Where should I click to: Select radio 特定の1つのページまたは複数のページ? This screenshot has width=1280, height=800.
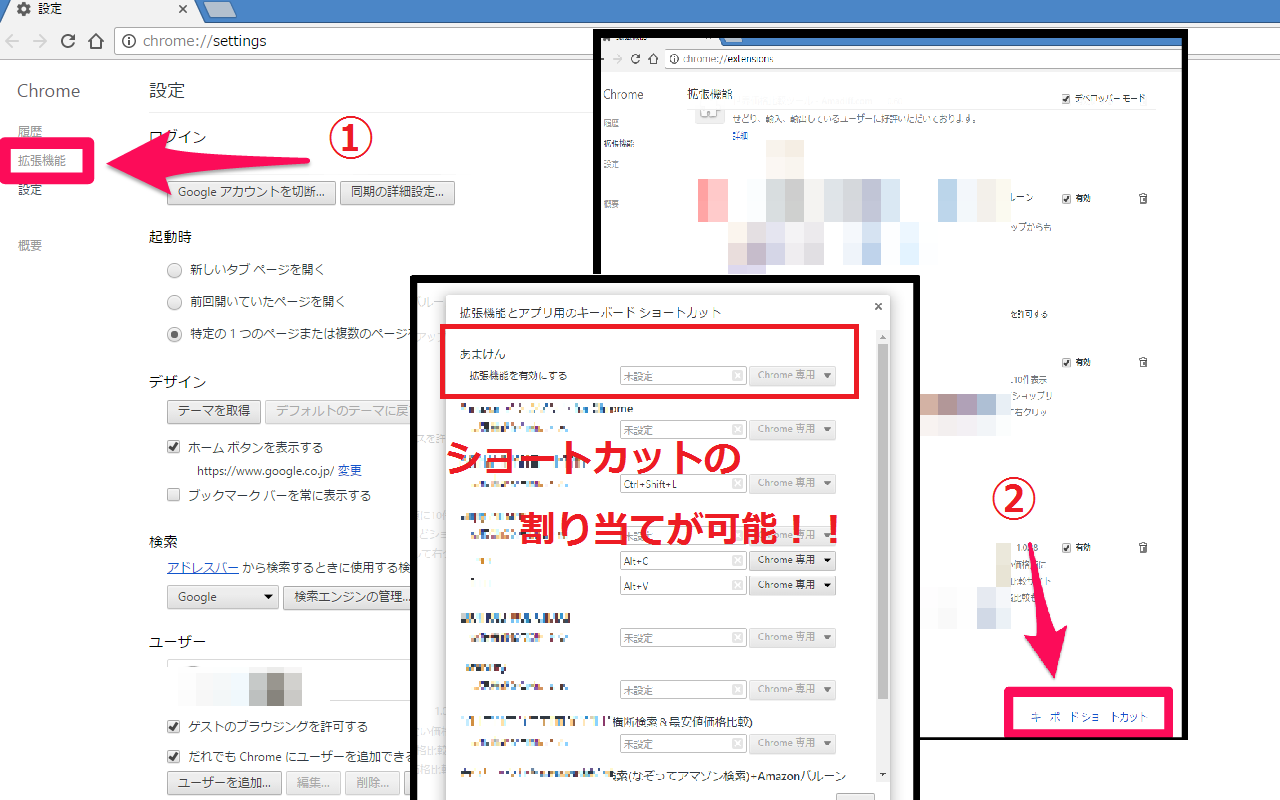point(174,334)
